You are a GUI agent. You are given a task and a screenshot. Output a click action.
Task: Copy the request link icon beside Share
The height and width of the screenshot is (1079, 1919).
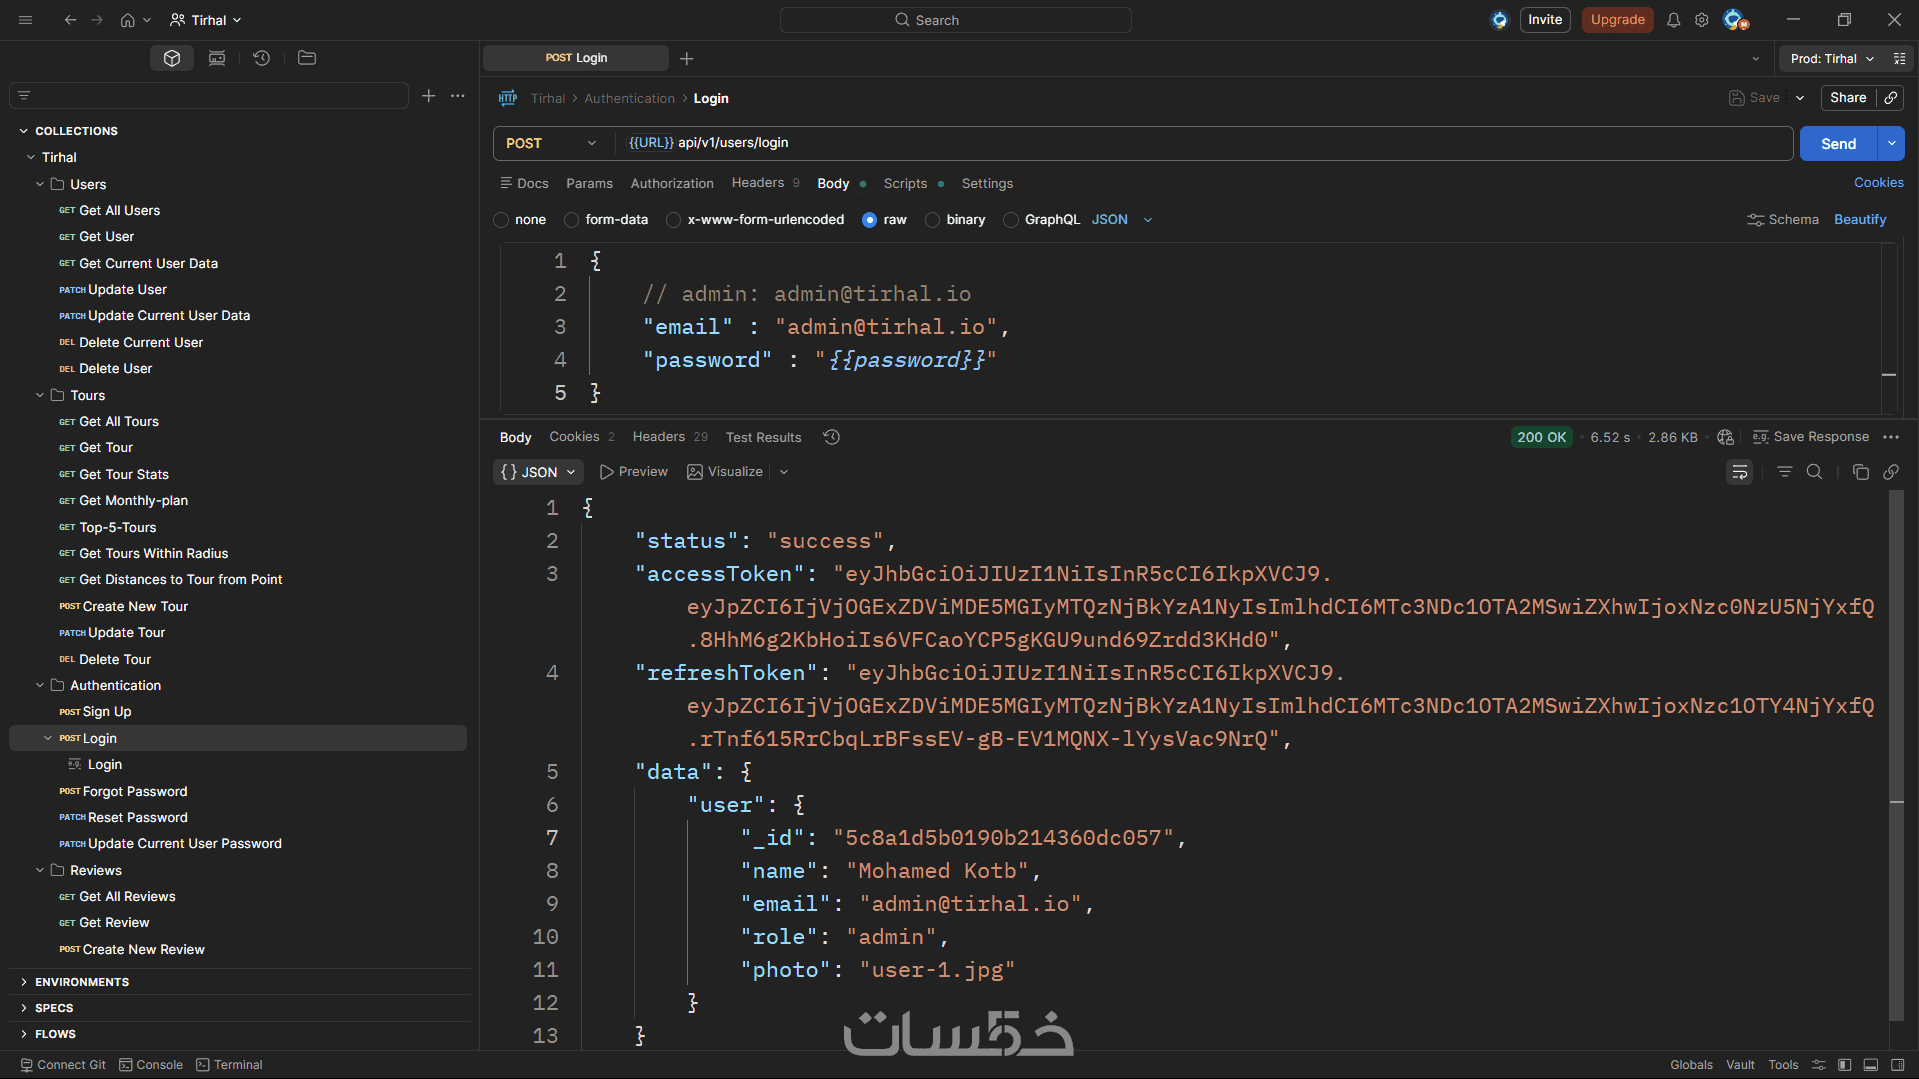(1891, 98)
